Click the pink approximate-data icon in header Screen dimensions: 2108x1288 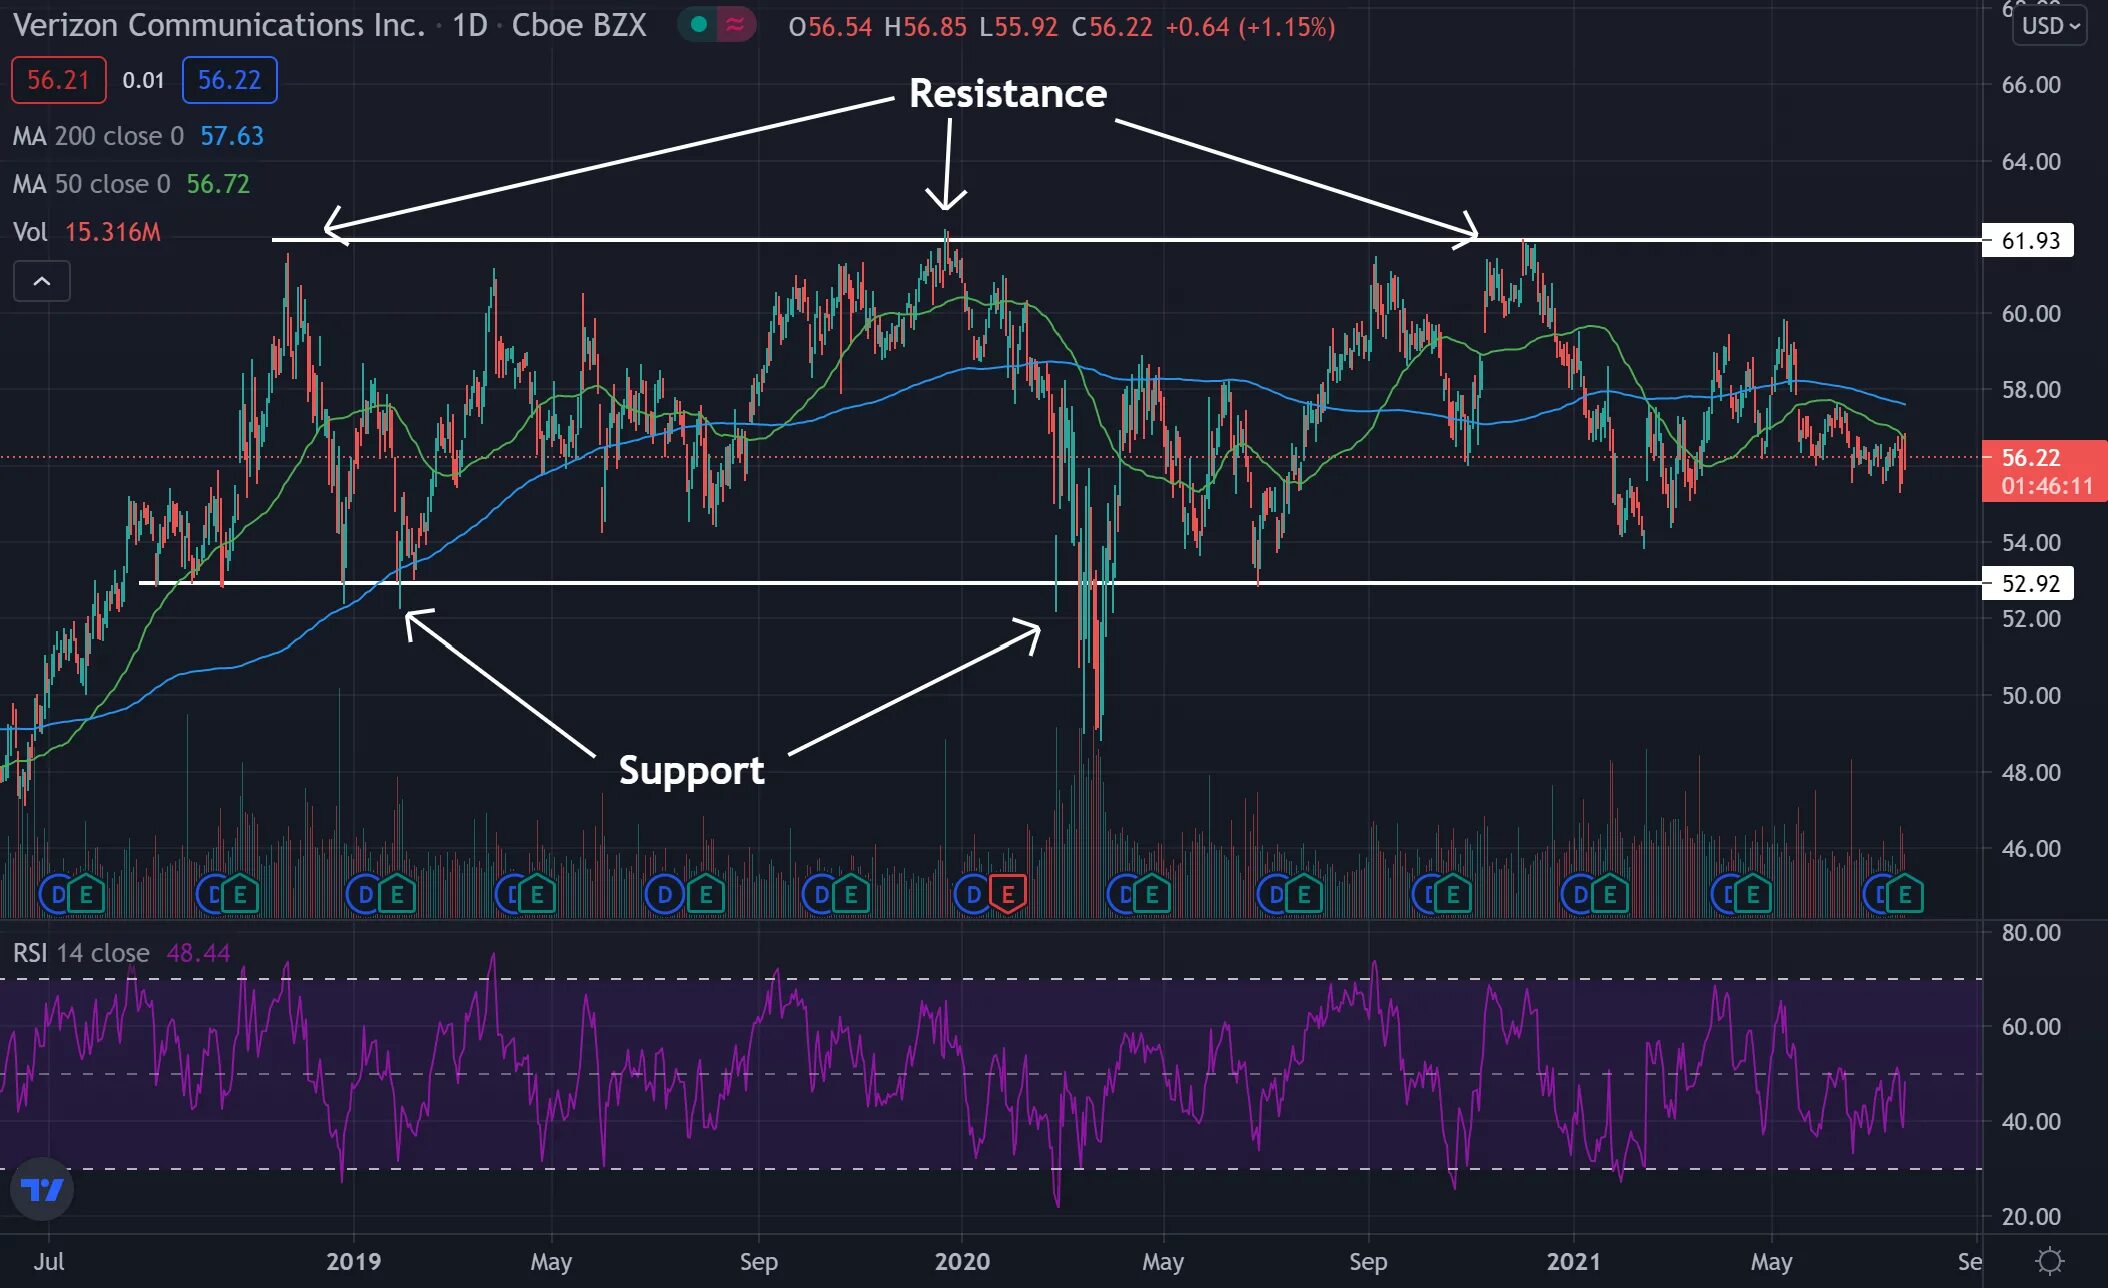tap(735, 25)
